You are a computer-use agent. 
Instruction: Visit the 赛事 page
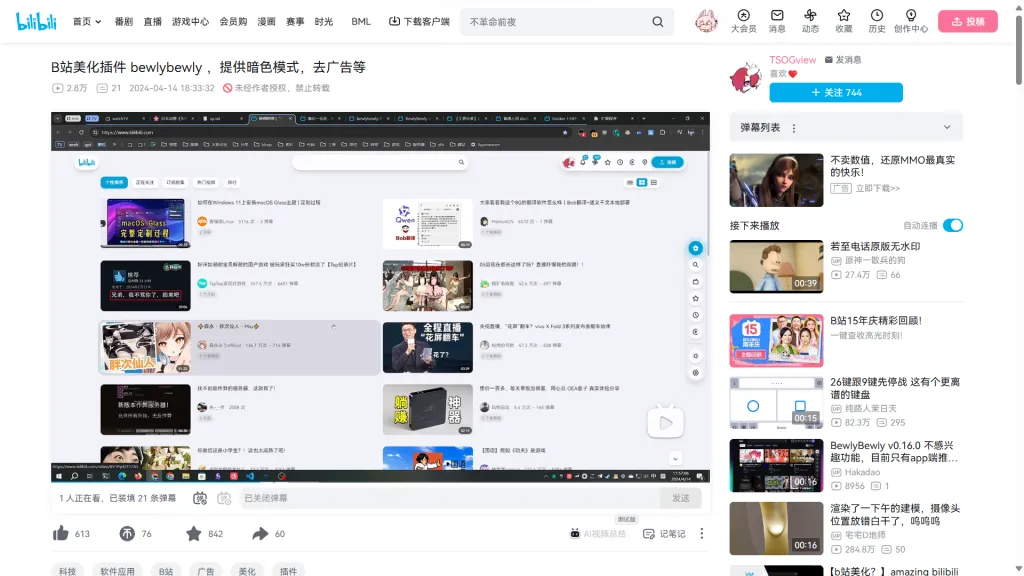point(295,22)
